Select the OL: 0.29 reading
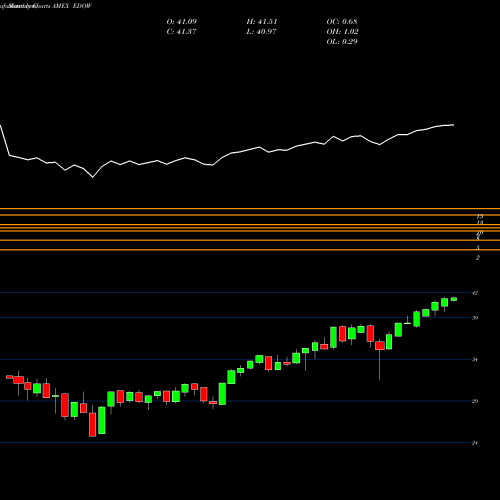This screenshot has height=500, width=500. pos(342,42)
